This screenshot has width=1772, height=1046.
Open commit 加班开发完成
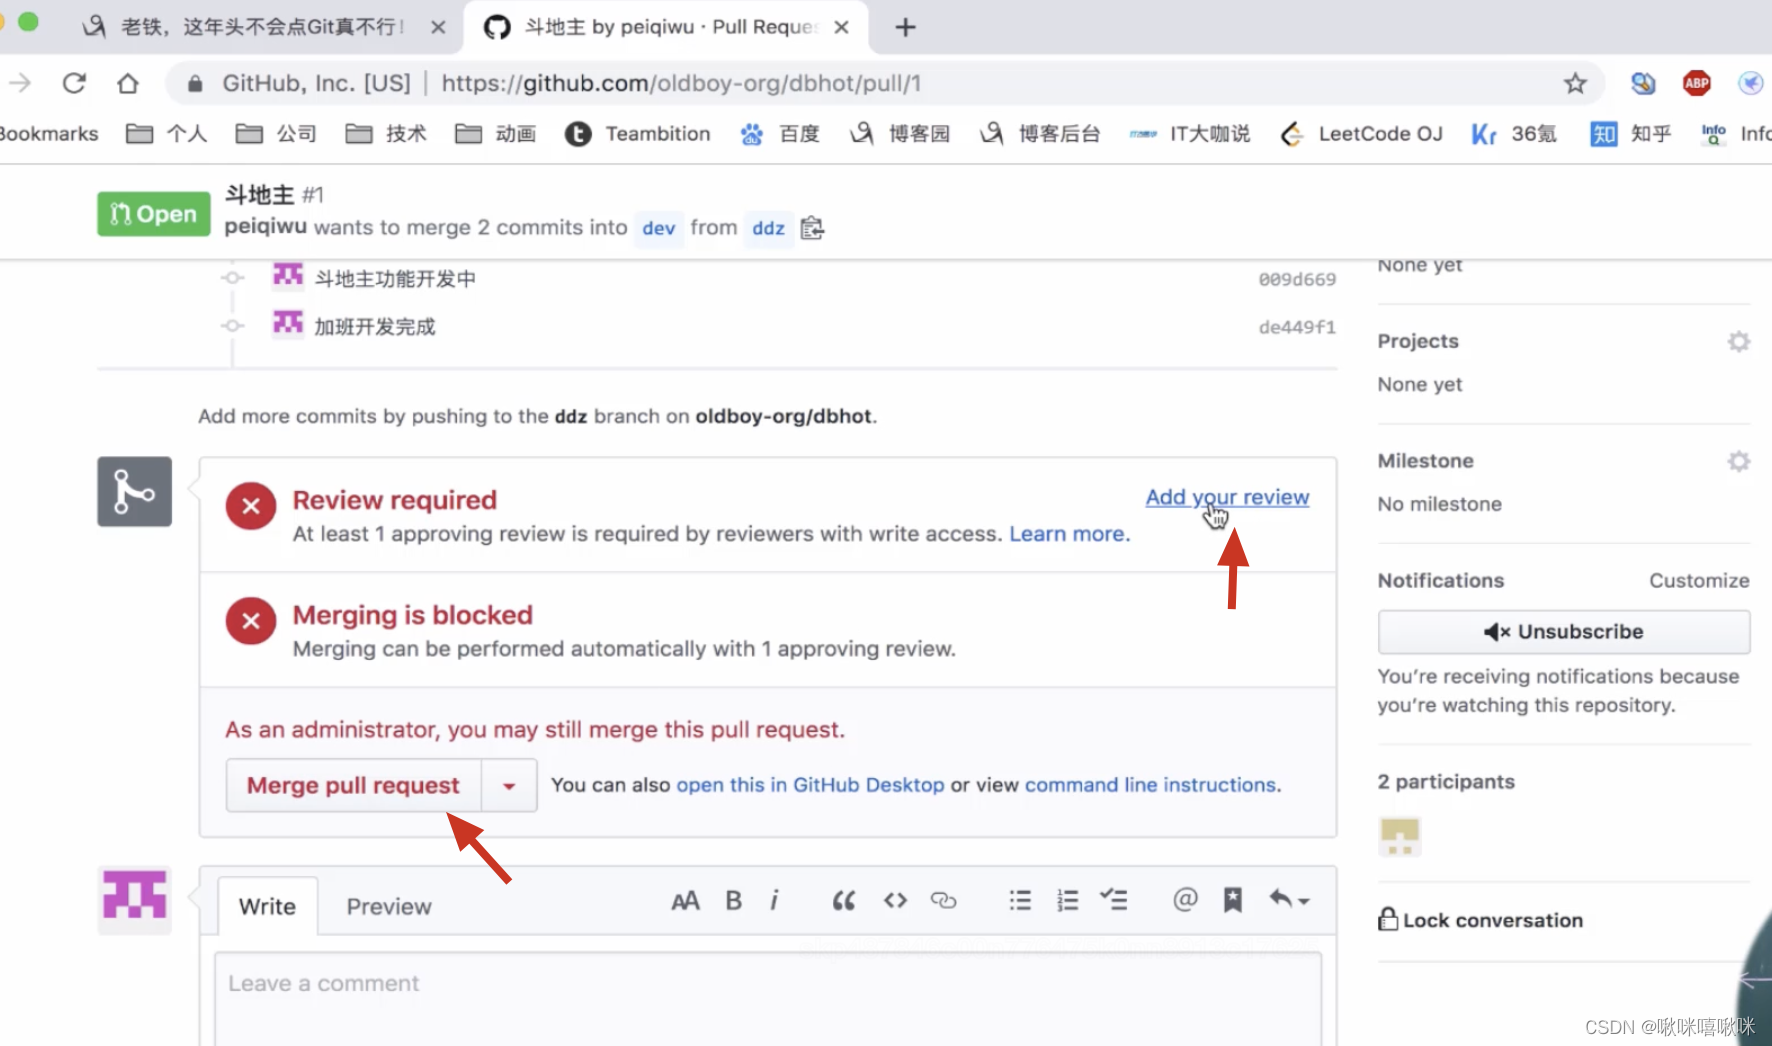(x=375, y=327)
